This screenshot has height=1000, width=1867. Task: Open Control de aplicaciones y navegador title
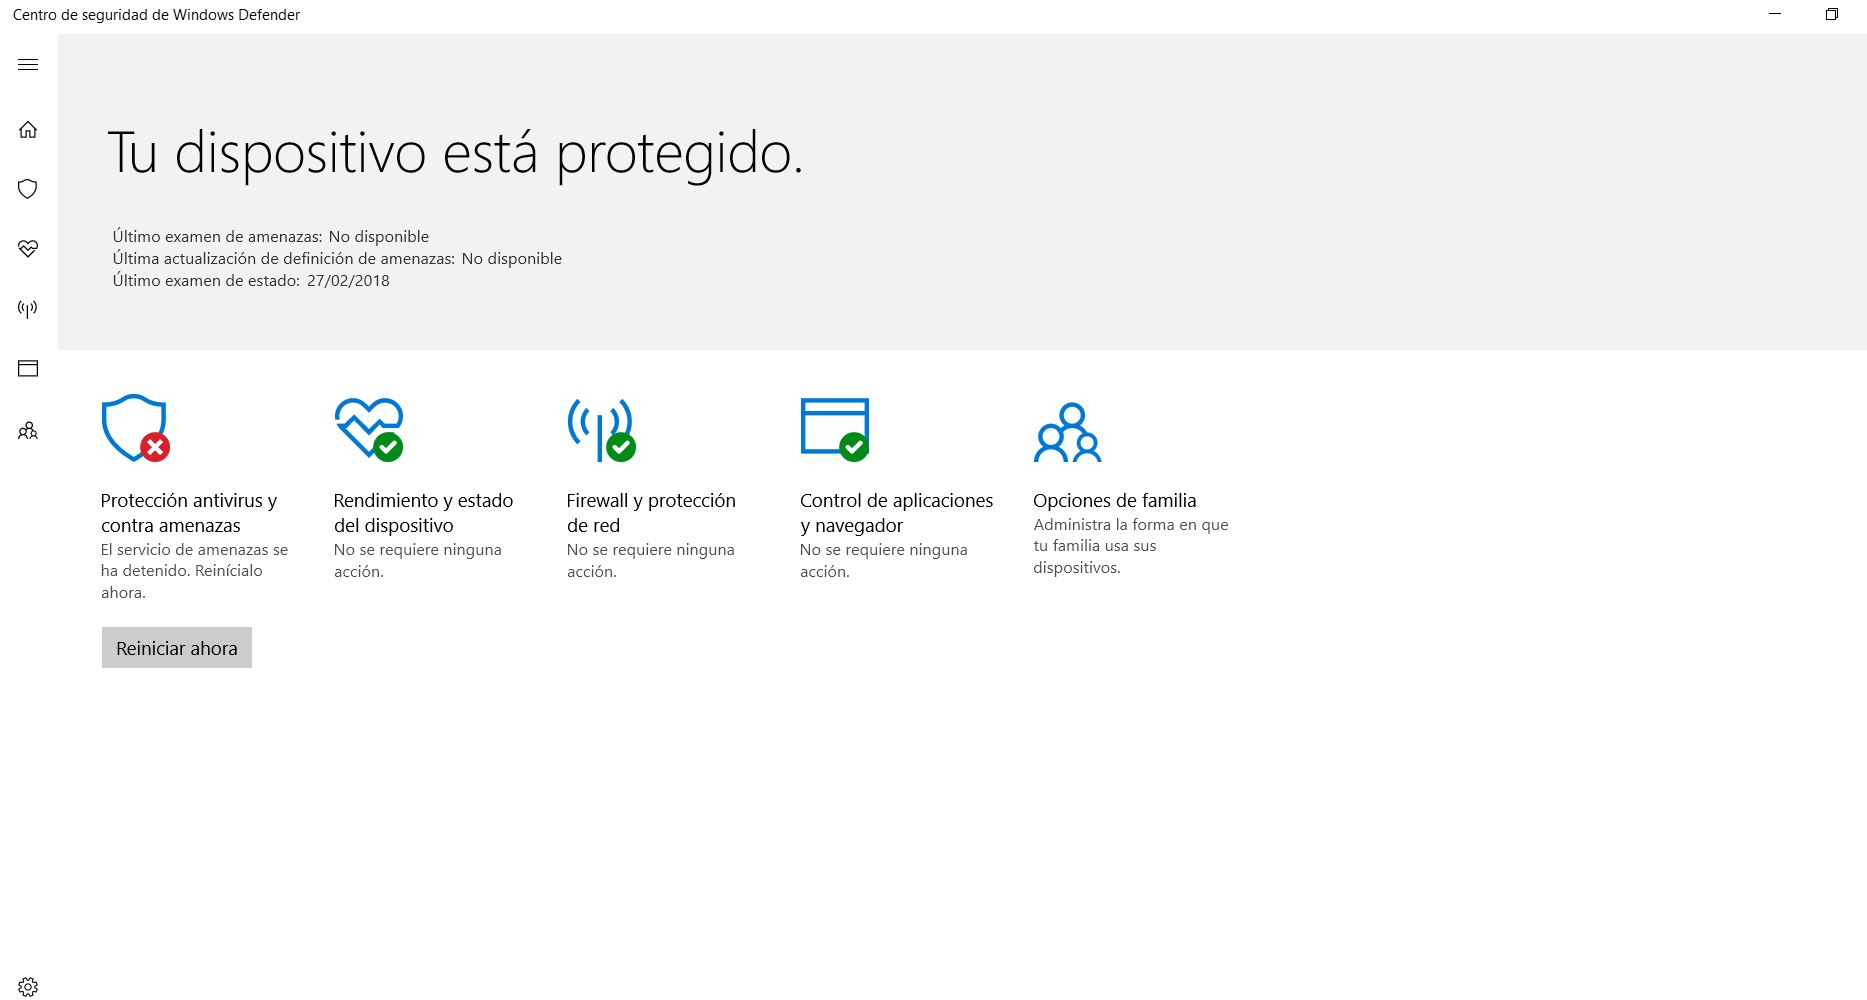coord(896,513)
